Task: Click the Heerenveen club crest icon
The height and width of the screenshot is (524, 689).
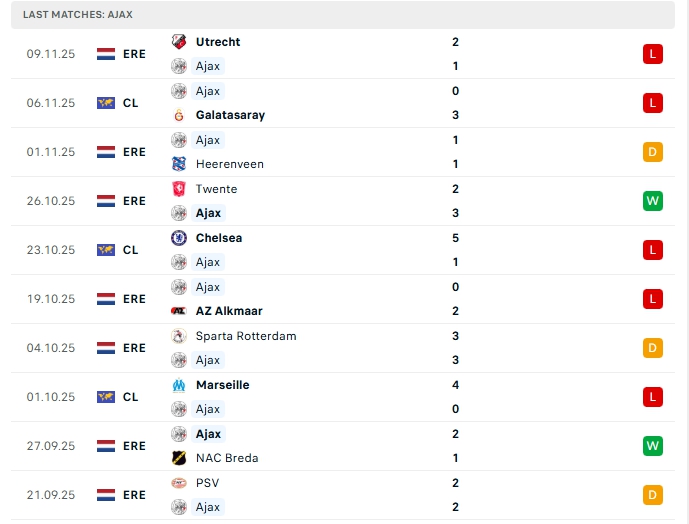Action: 179,164
